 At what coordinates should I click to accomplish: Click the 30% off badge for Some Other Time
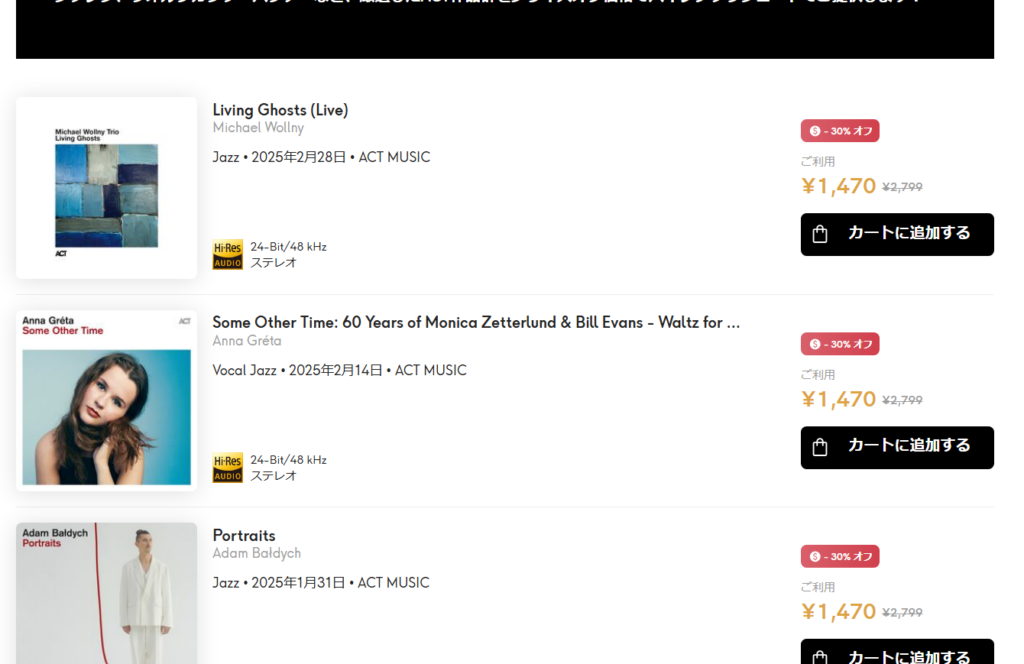840,344
